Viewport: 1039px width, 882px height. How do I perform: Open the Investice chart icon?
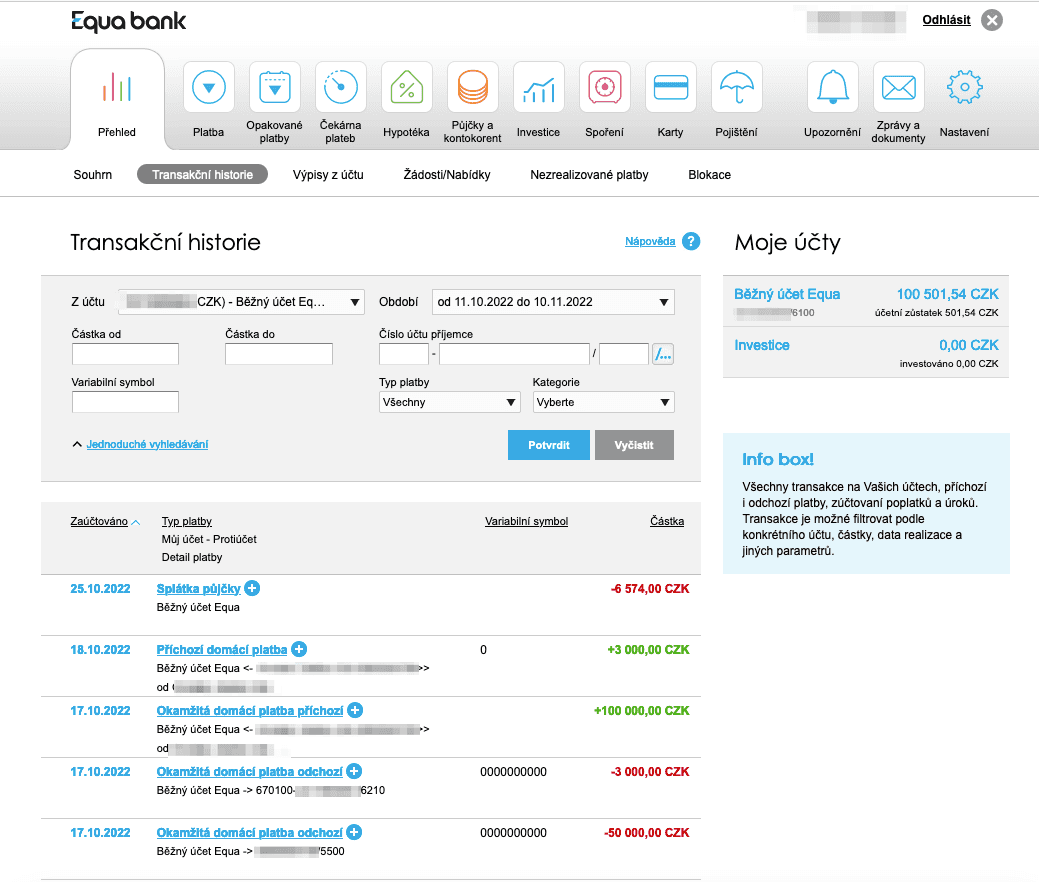(x=539, y=87)
